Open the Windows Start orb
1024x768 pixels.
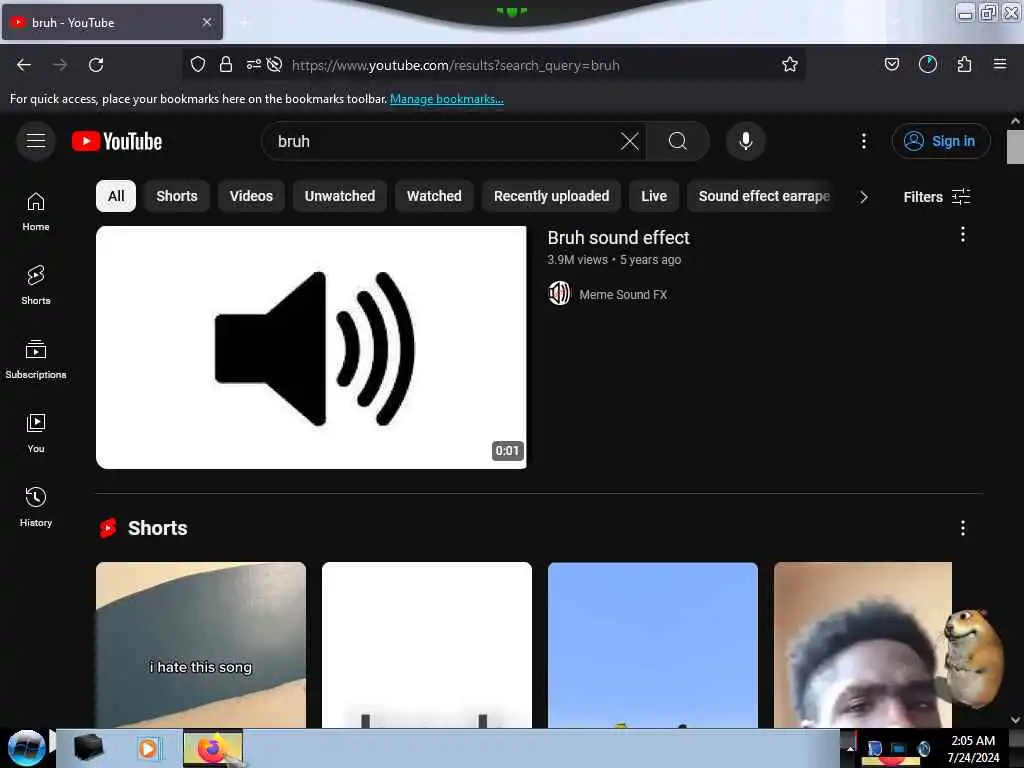pyautogui.click(x=26, y=748)
